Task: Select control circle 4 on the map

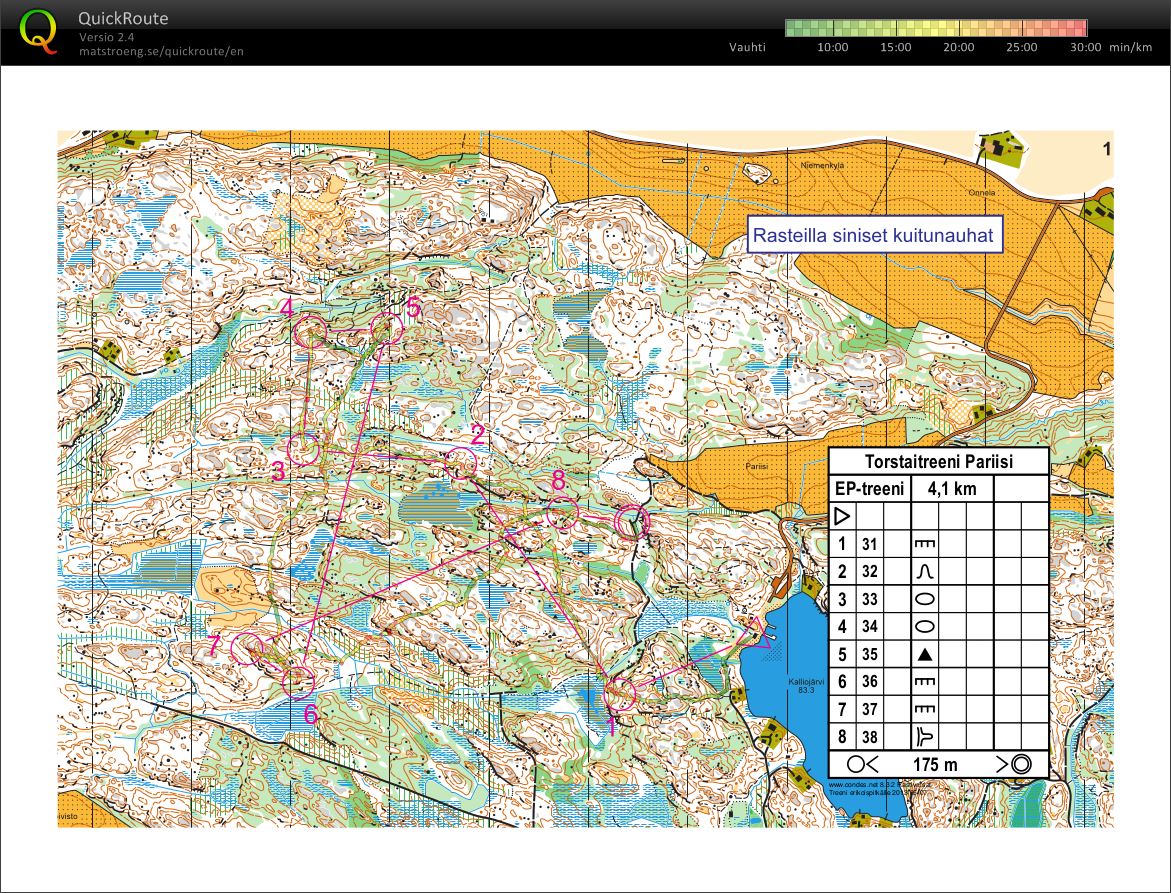Action: point(311,331)
